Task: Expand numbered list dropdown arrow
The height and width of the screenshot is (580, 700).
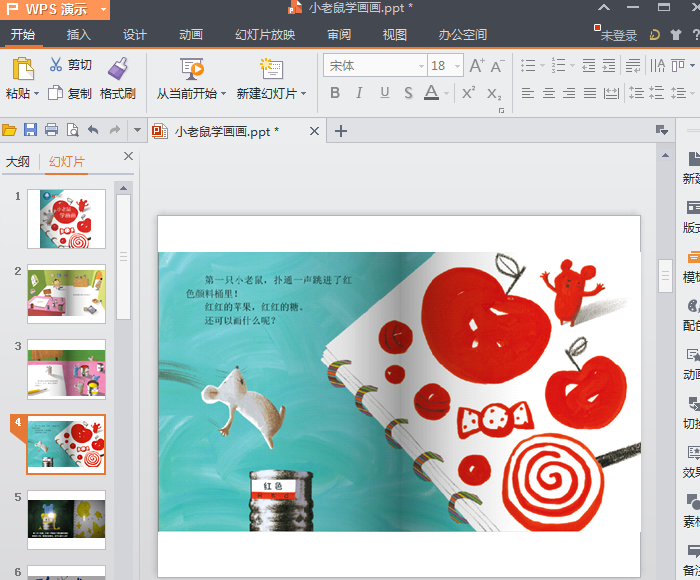Action: [x=573, y=66]
